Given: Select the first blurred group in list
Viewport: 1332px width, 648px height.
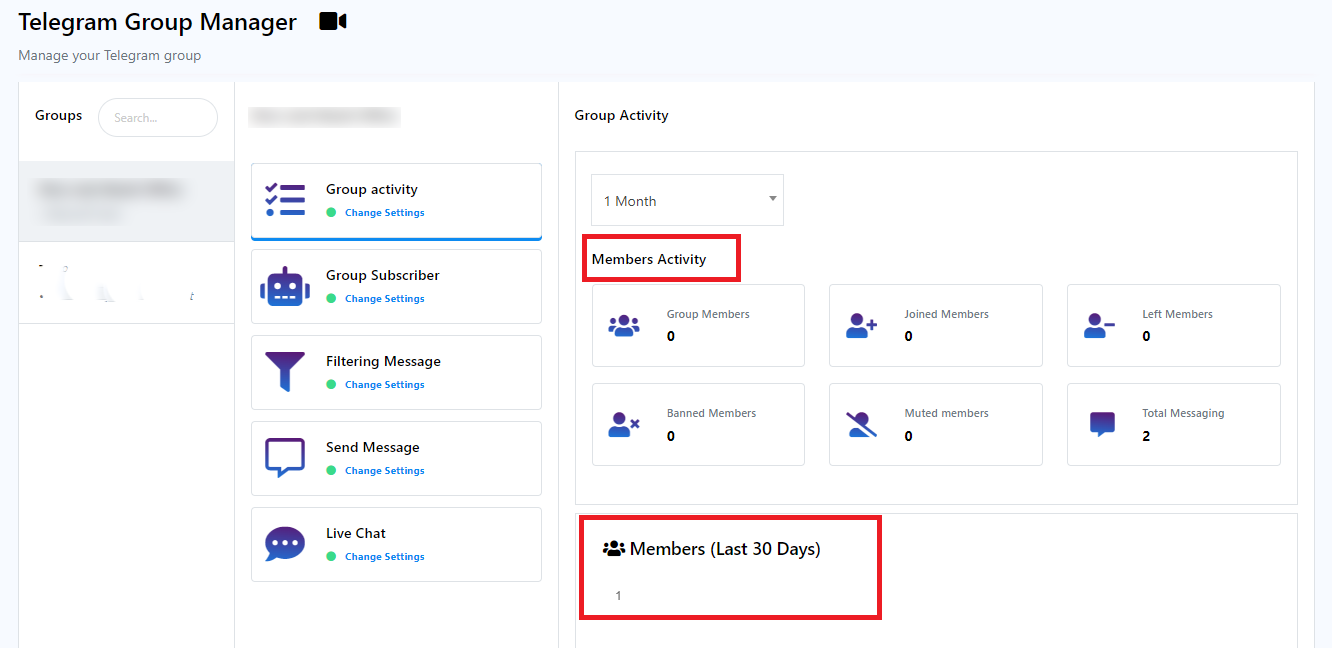Looking at the screenshot, I should click(x=126, y=200).
